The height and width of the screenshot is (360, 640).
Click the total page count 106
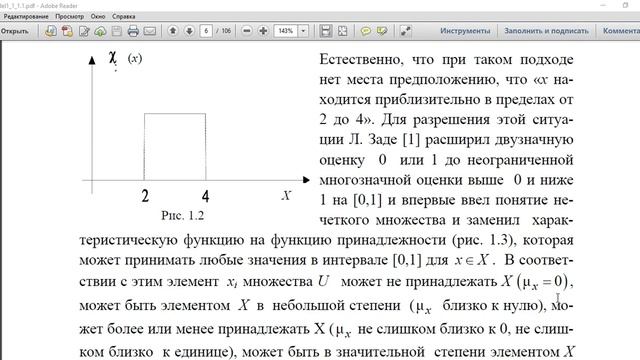click(226, 31)
